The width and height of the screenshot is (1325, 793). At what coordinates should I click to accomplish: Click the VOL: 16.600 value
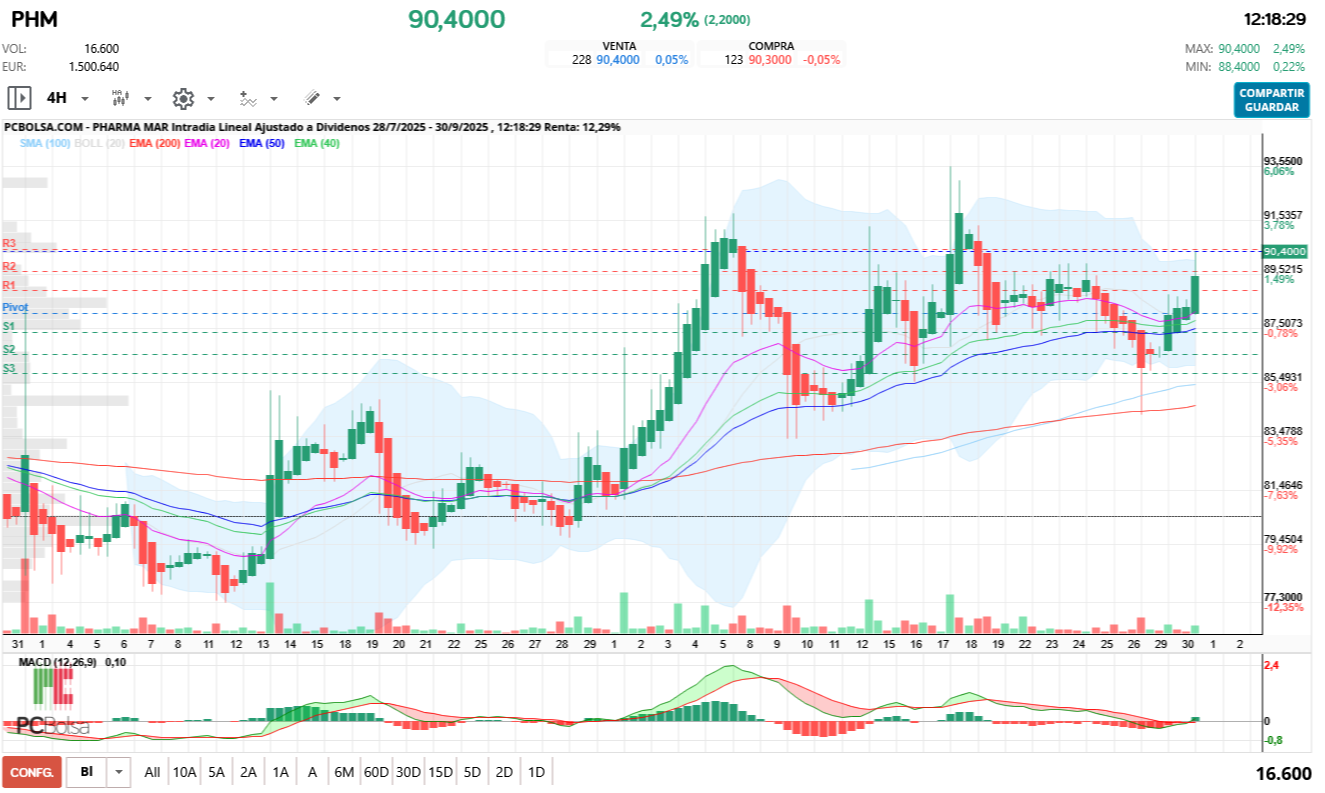(101, 48)
